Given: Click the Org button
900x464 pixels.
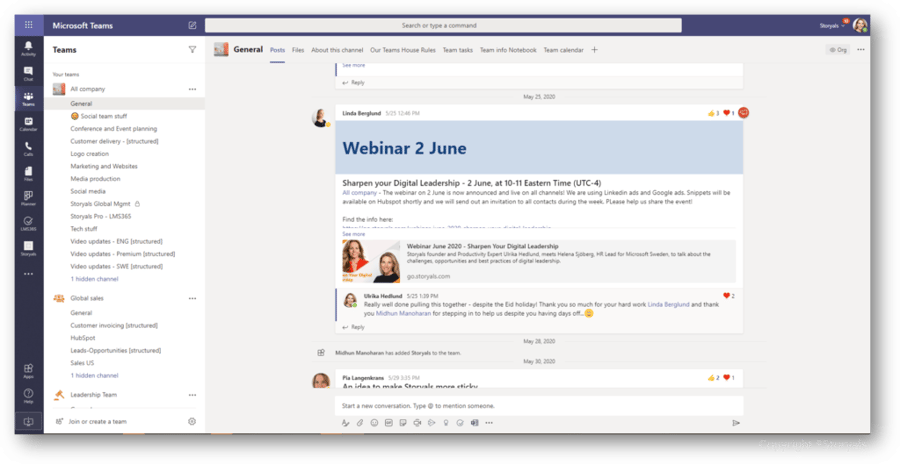Looking at the screenshot, I should [838, 50].
